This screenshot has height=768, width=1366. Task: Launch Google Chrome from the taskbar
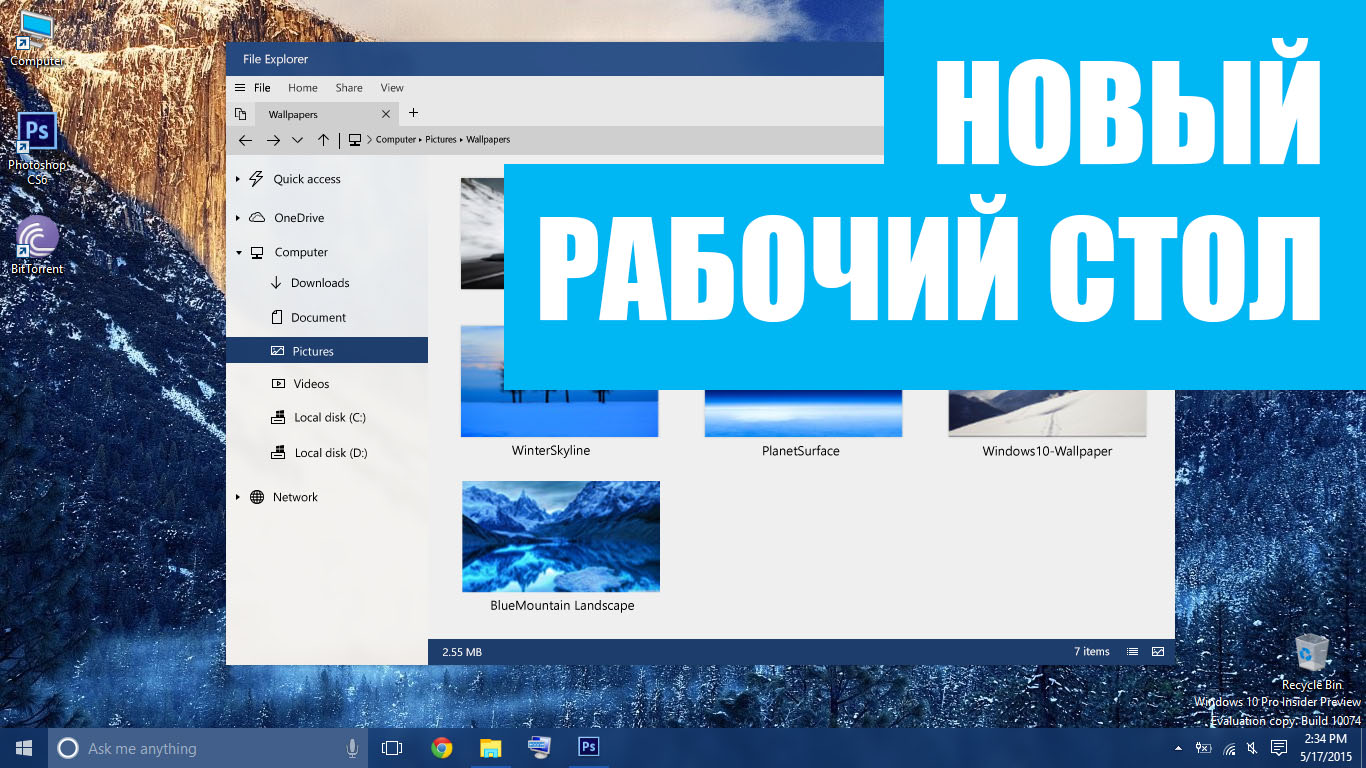click(442, 748)
